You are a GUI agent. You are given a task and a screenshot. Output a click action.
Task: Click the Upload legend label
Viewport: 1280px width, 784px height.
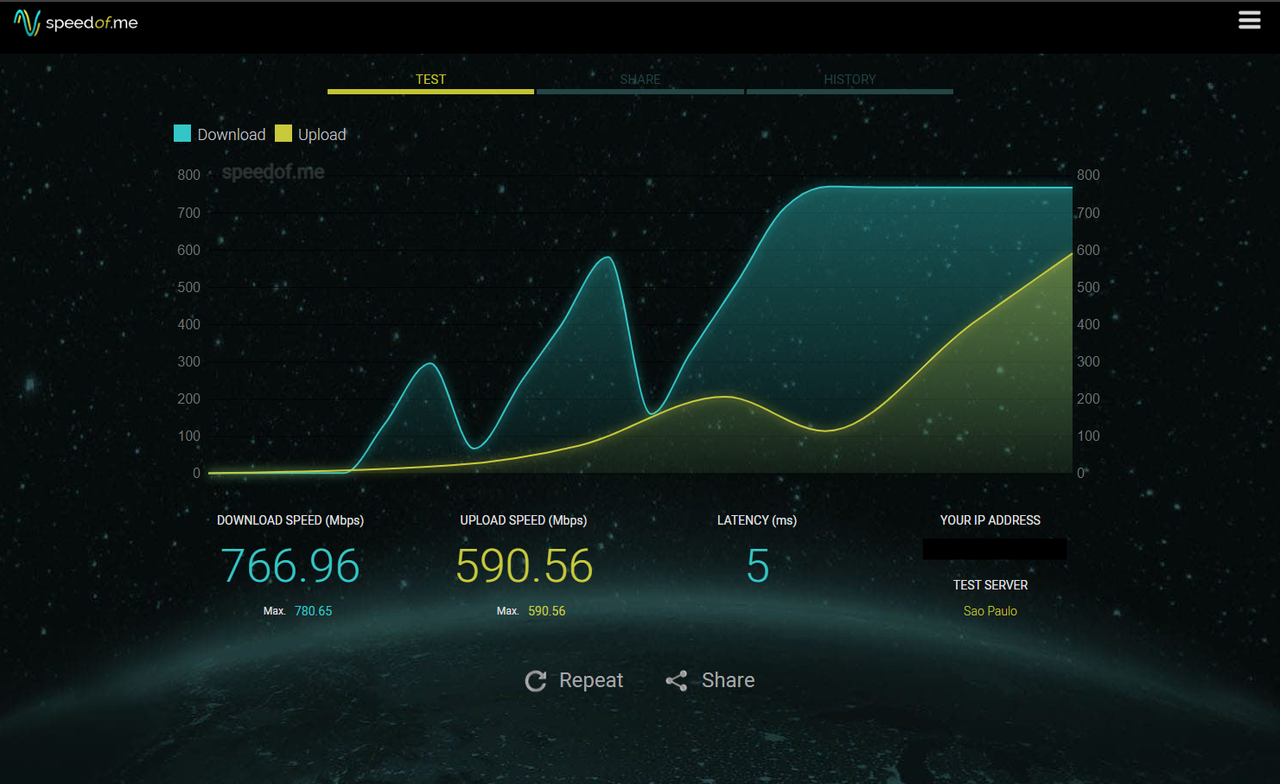pyautogui.click(x=322, y=135)
